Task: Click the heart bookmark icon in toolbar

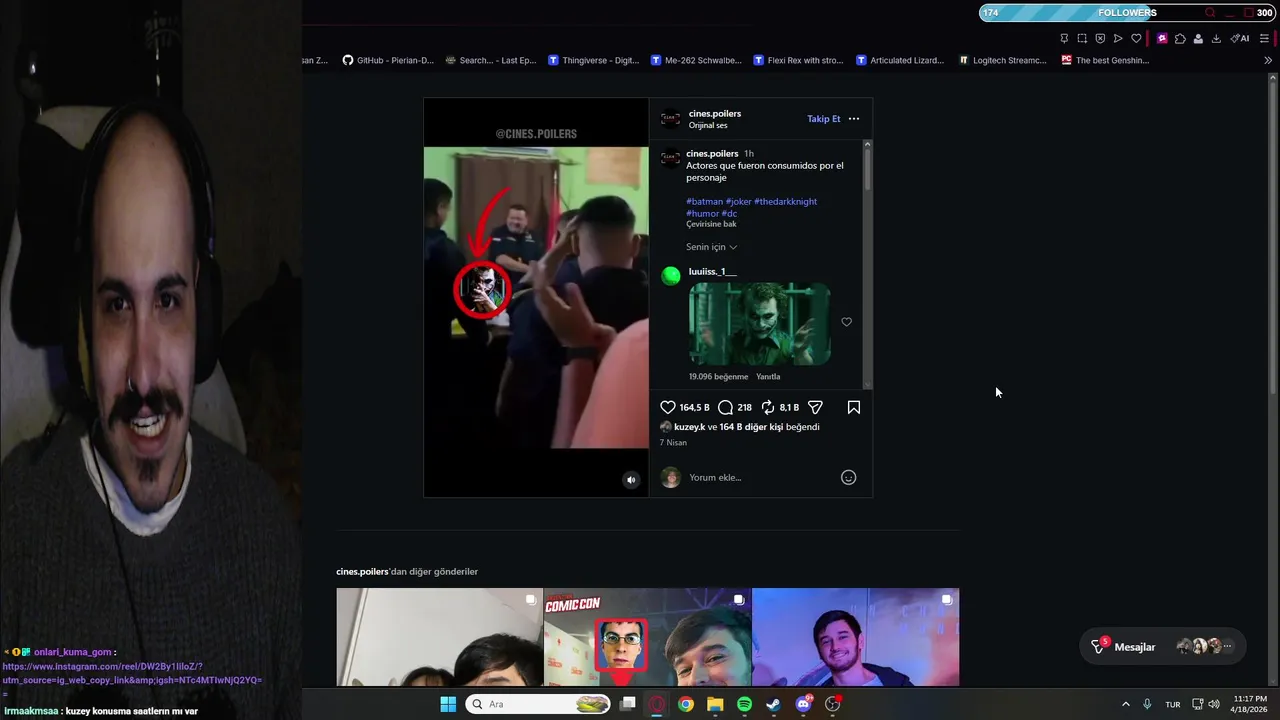Action: 1136,39
